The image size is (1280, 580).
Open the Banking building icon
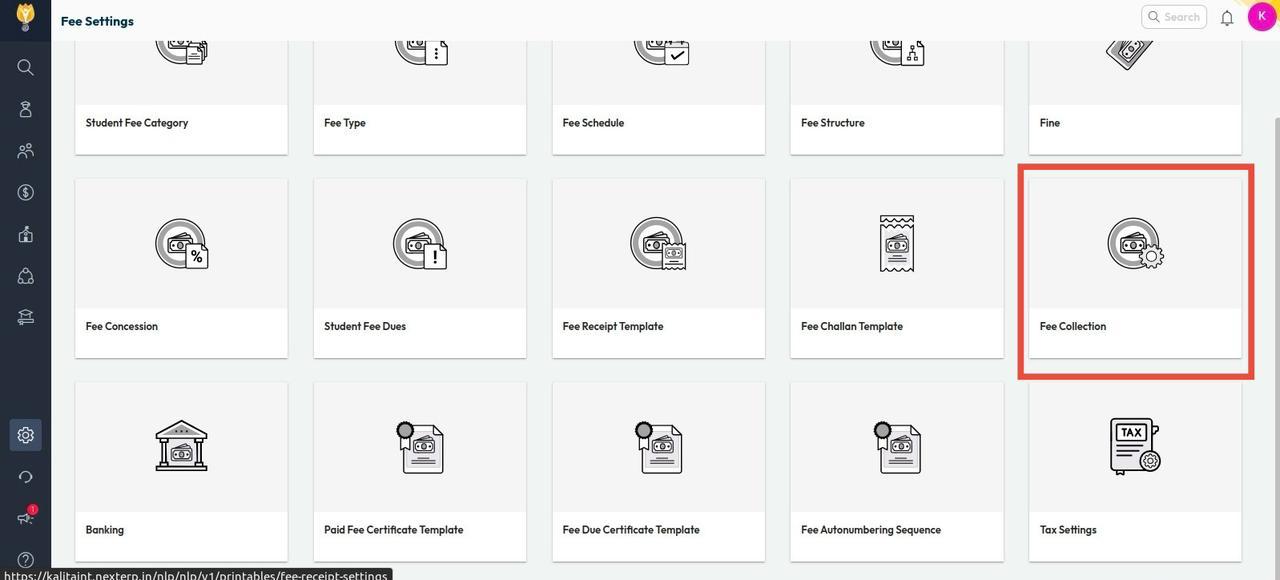coord(181,446)
